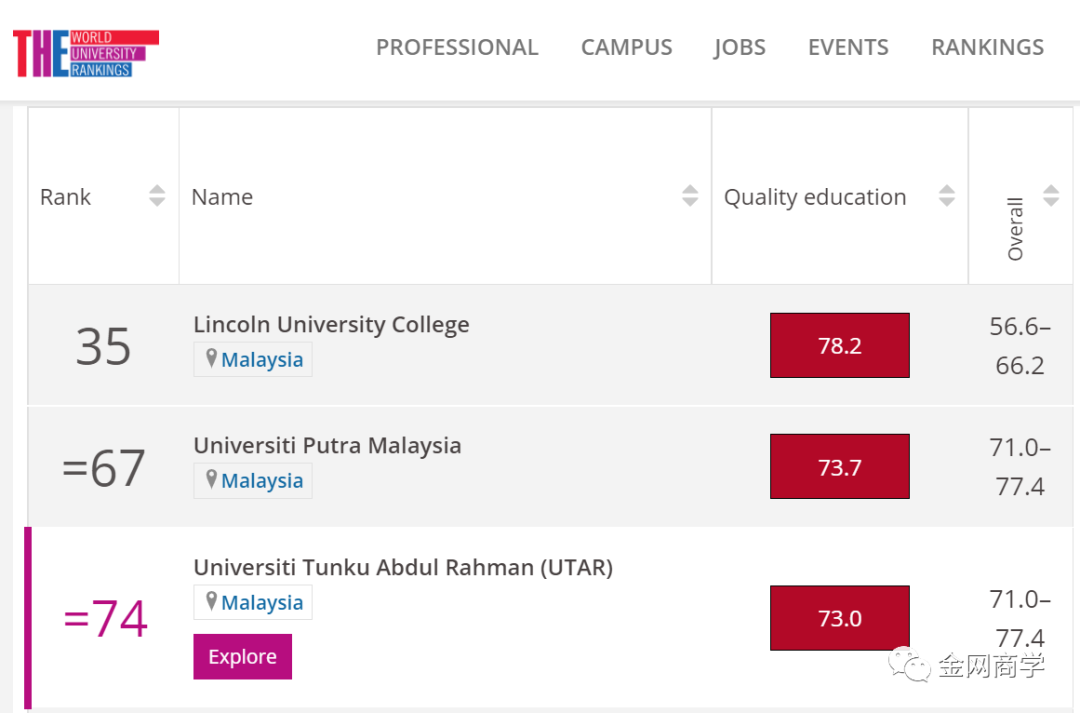Sort table by Name column arrows
The image size is (1080, 713).
(690, 196)
